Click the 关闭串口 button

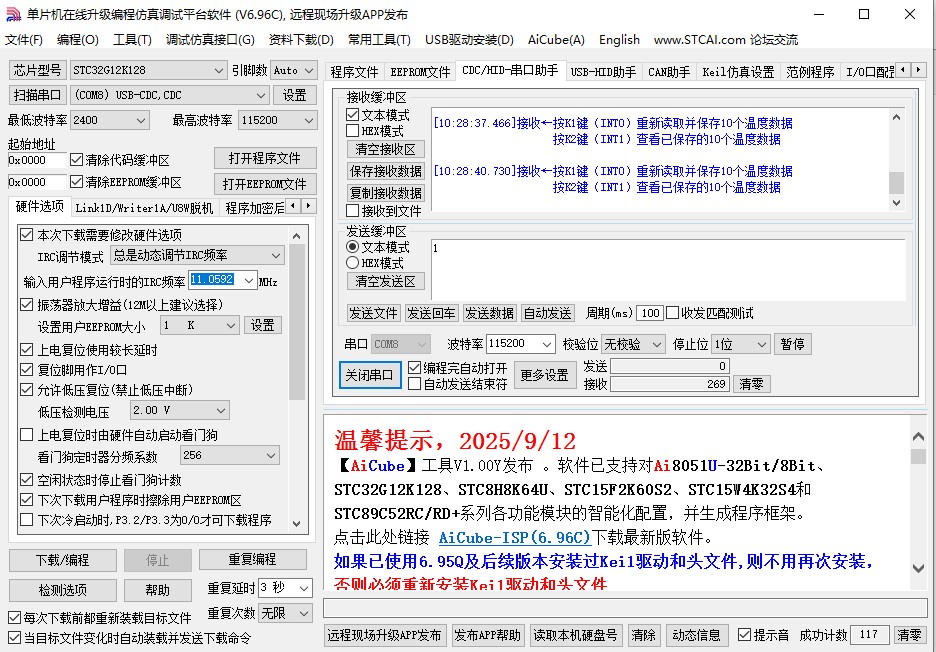pyautogui.click(x=370, y=375)
